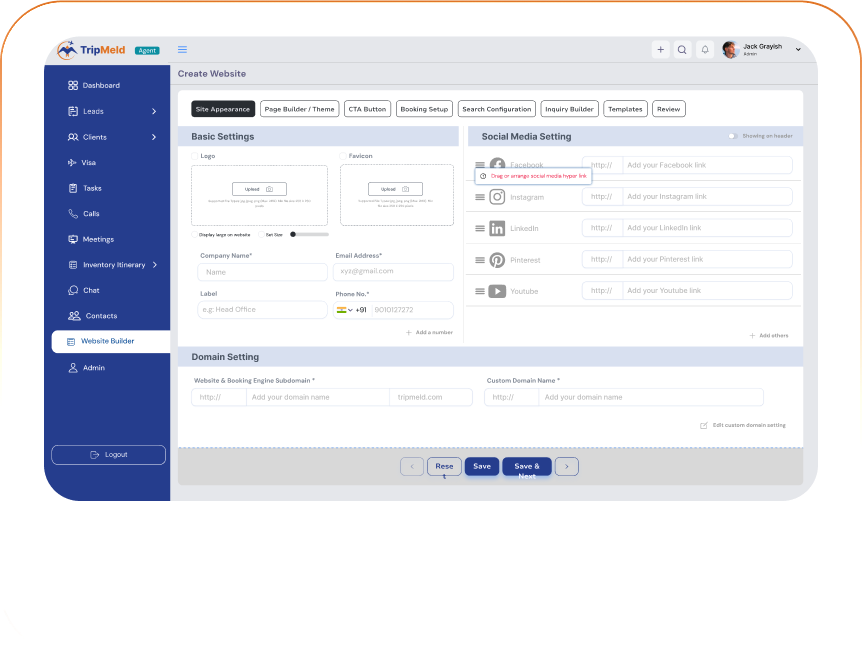This screenshot has height=652, width=862.
Task: Open Jack Grayish profile dropdown
Action: click(x=798, y=49)
